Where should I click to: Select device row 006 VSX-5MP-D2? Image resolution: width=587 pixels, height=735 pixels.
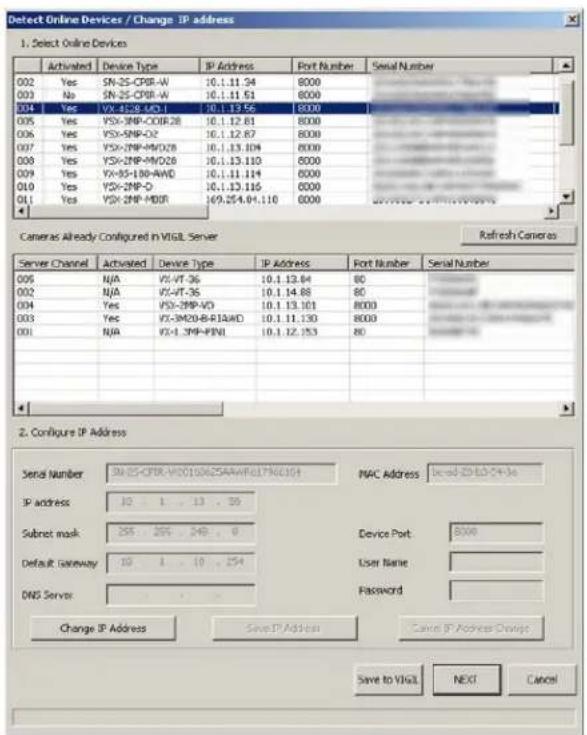click(286, 135)
